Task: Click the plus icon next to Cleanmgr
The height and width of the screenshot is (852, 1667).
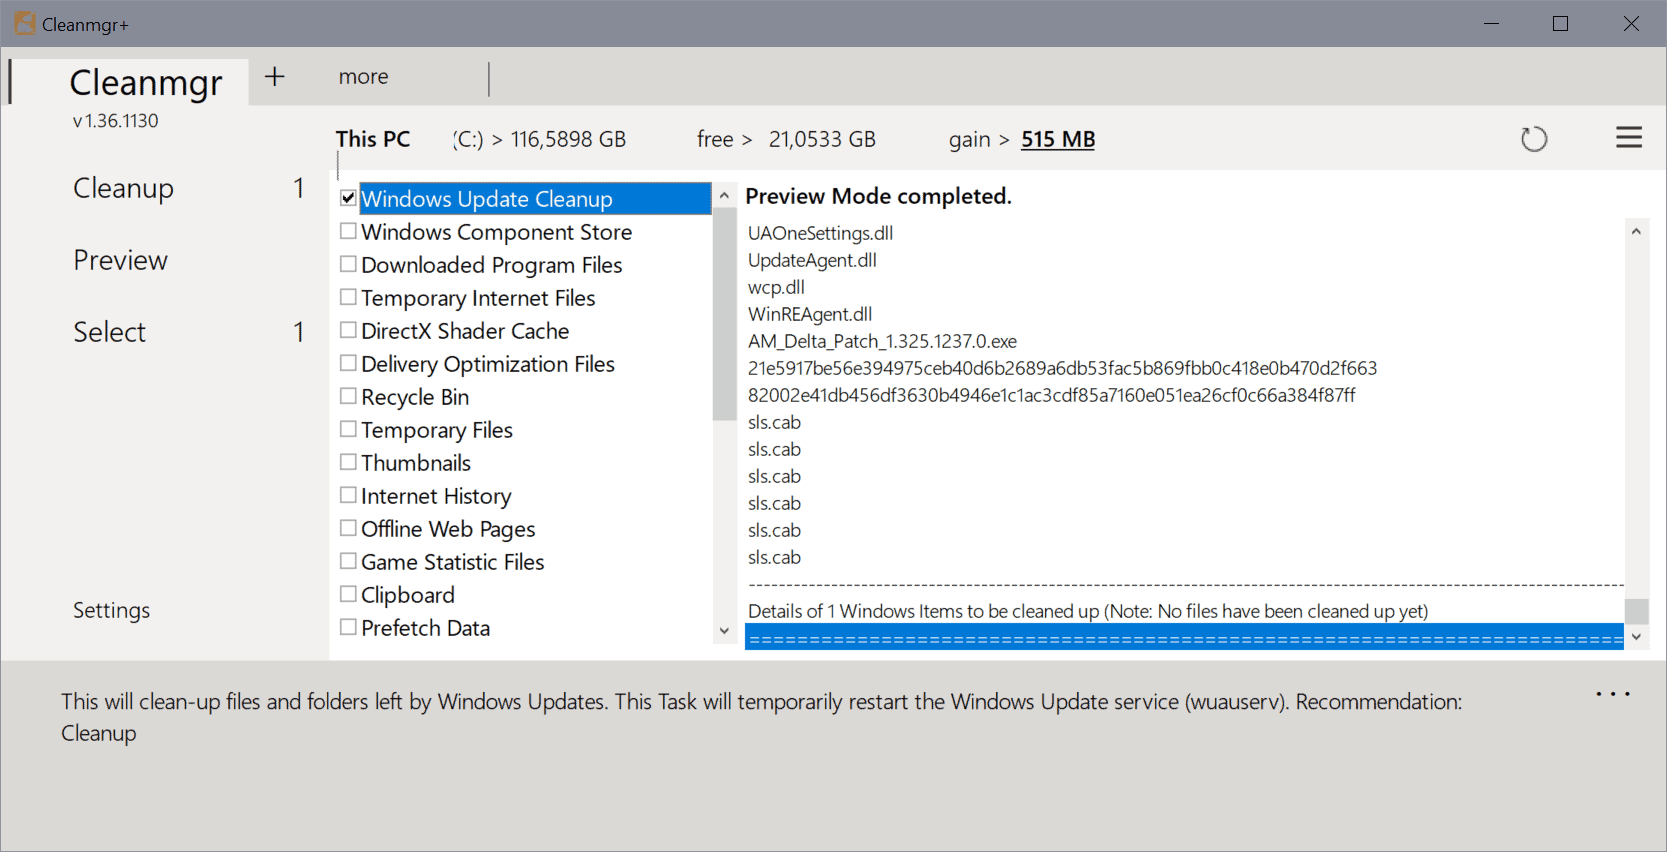Action: pyautogui.click(x=275, y=77)
